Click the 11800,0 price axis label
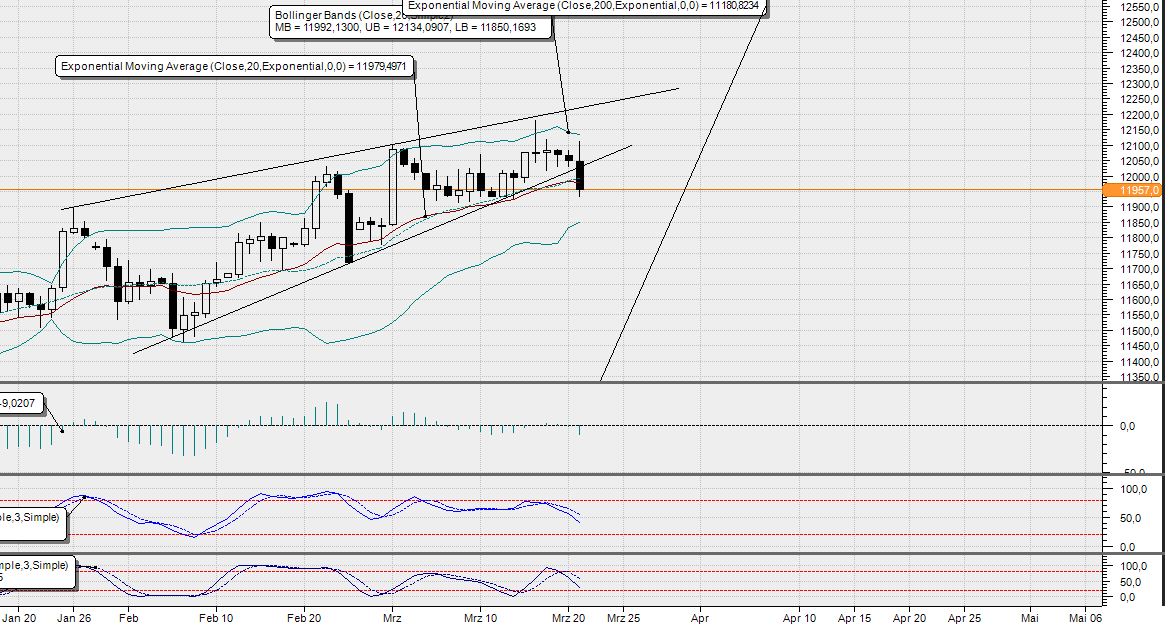 (x=1140, y=239)
